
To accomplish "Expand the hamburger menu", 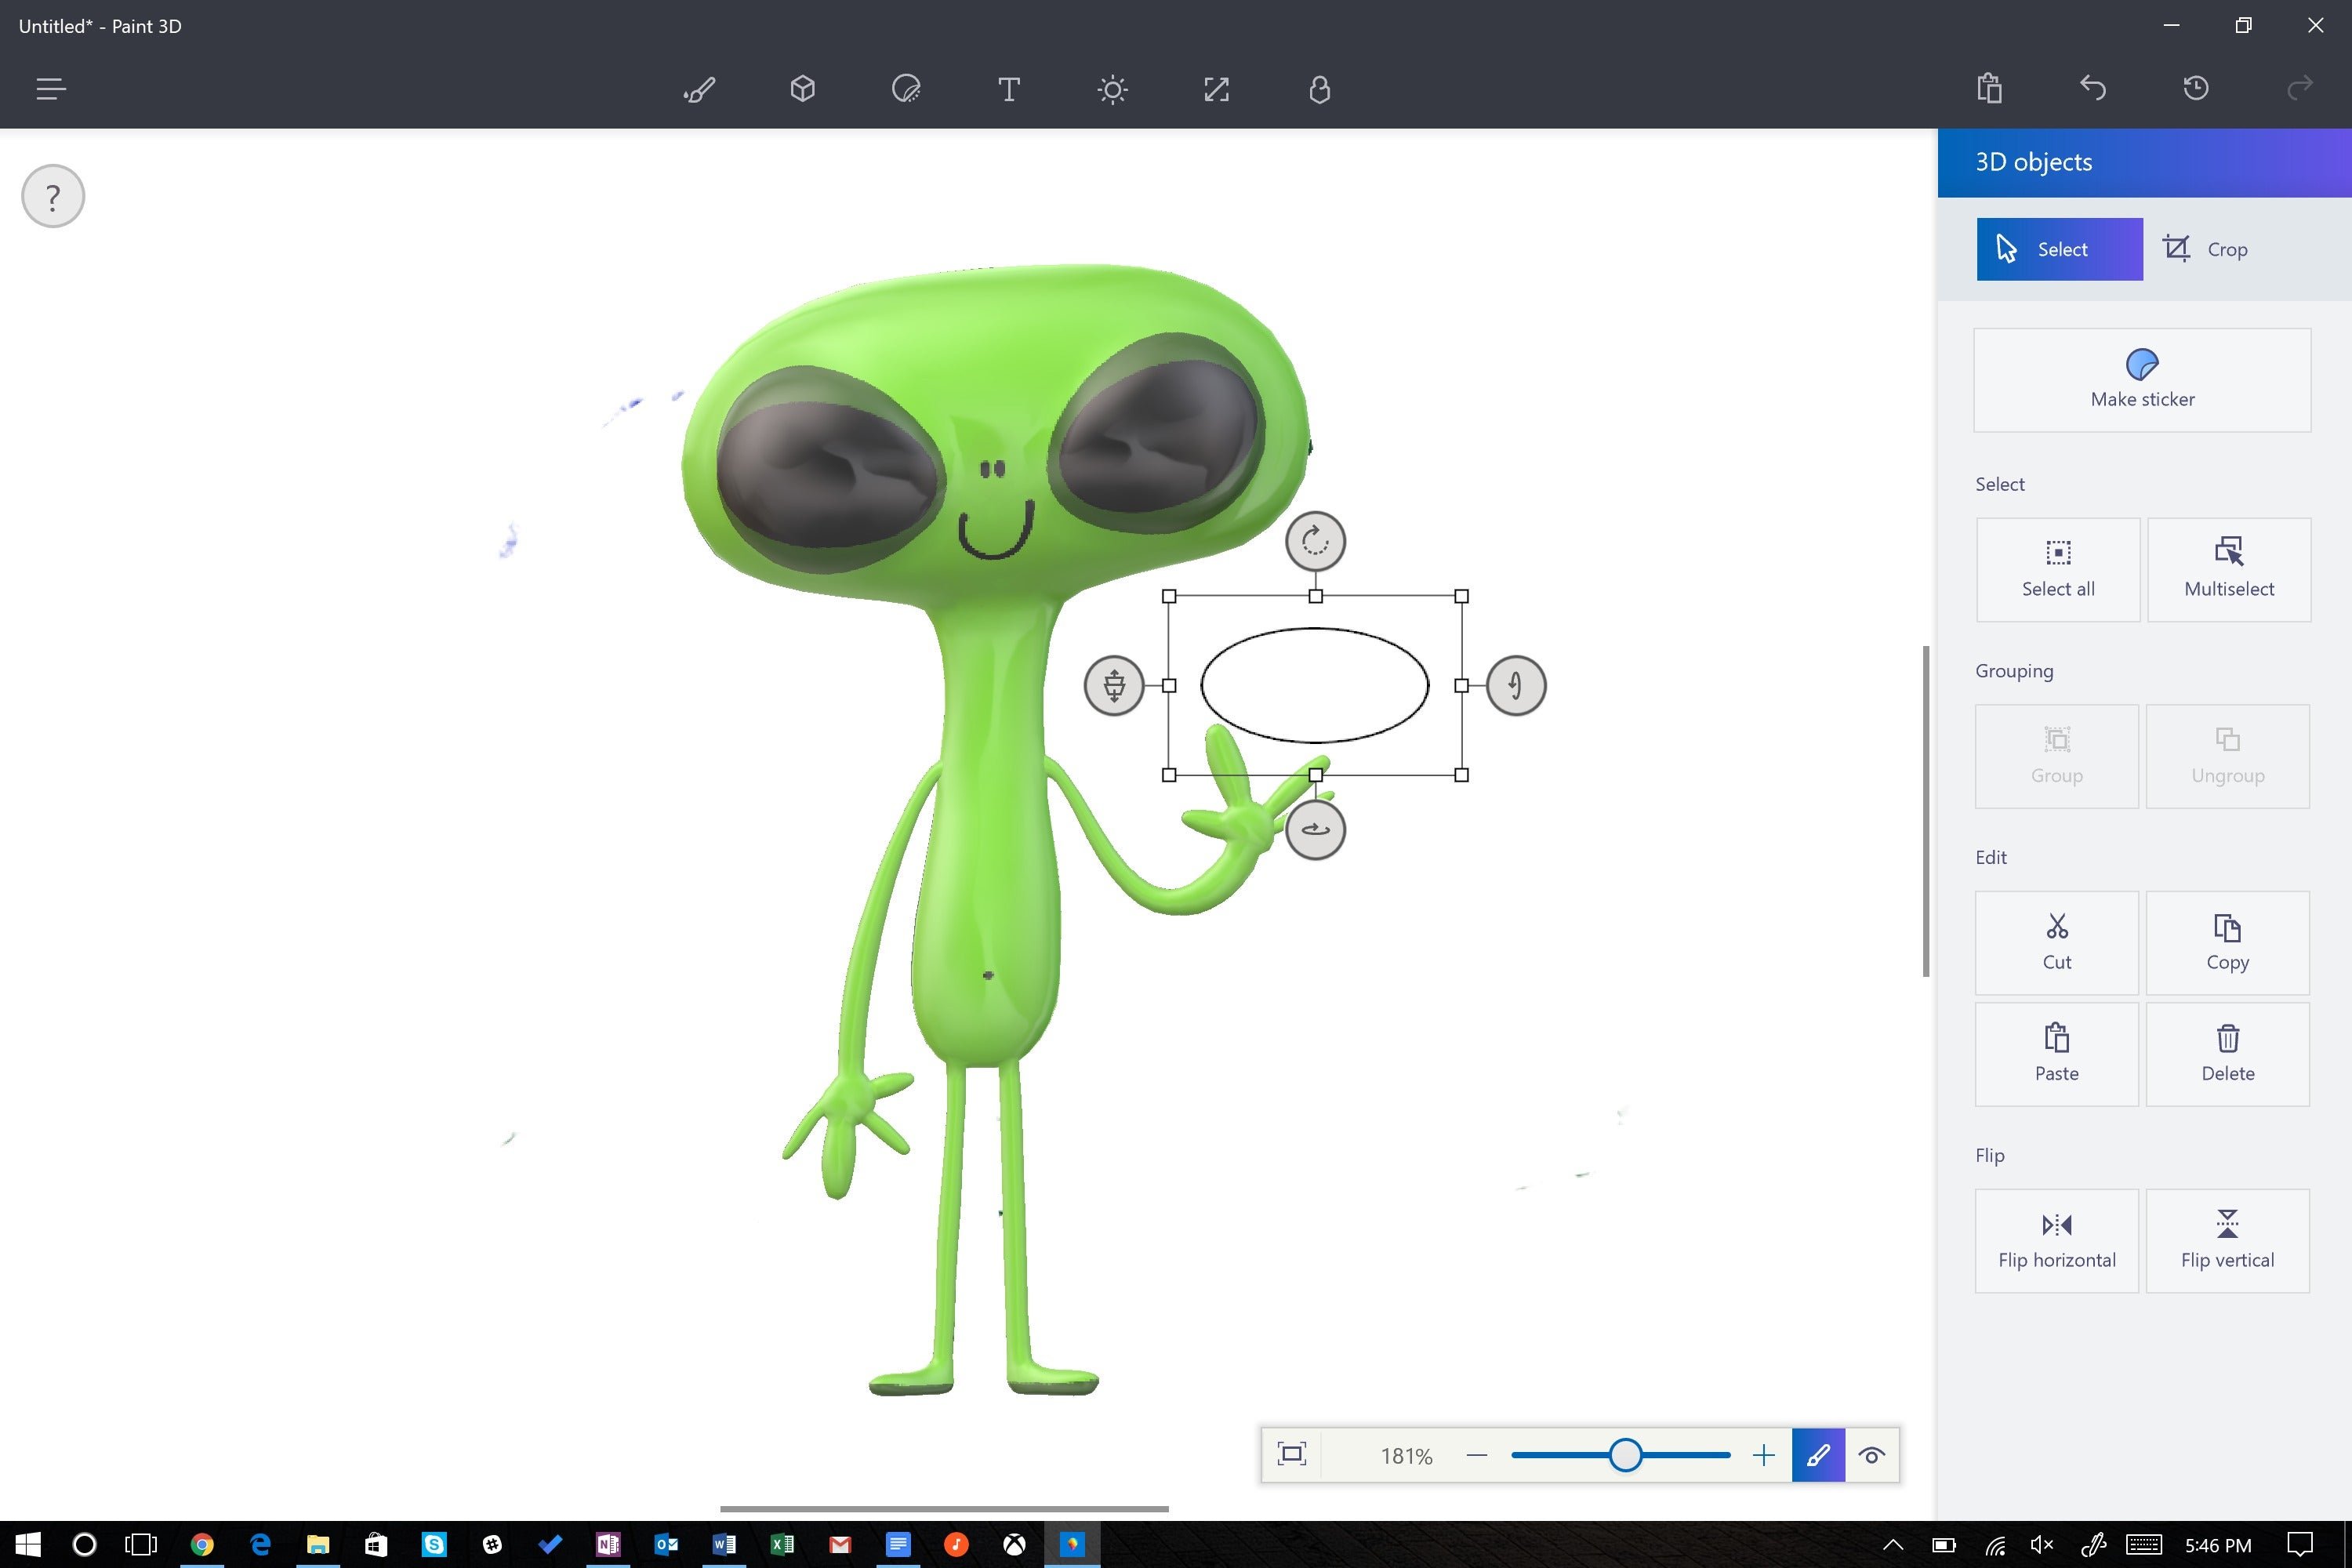I will [x=51, y=90].
